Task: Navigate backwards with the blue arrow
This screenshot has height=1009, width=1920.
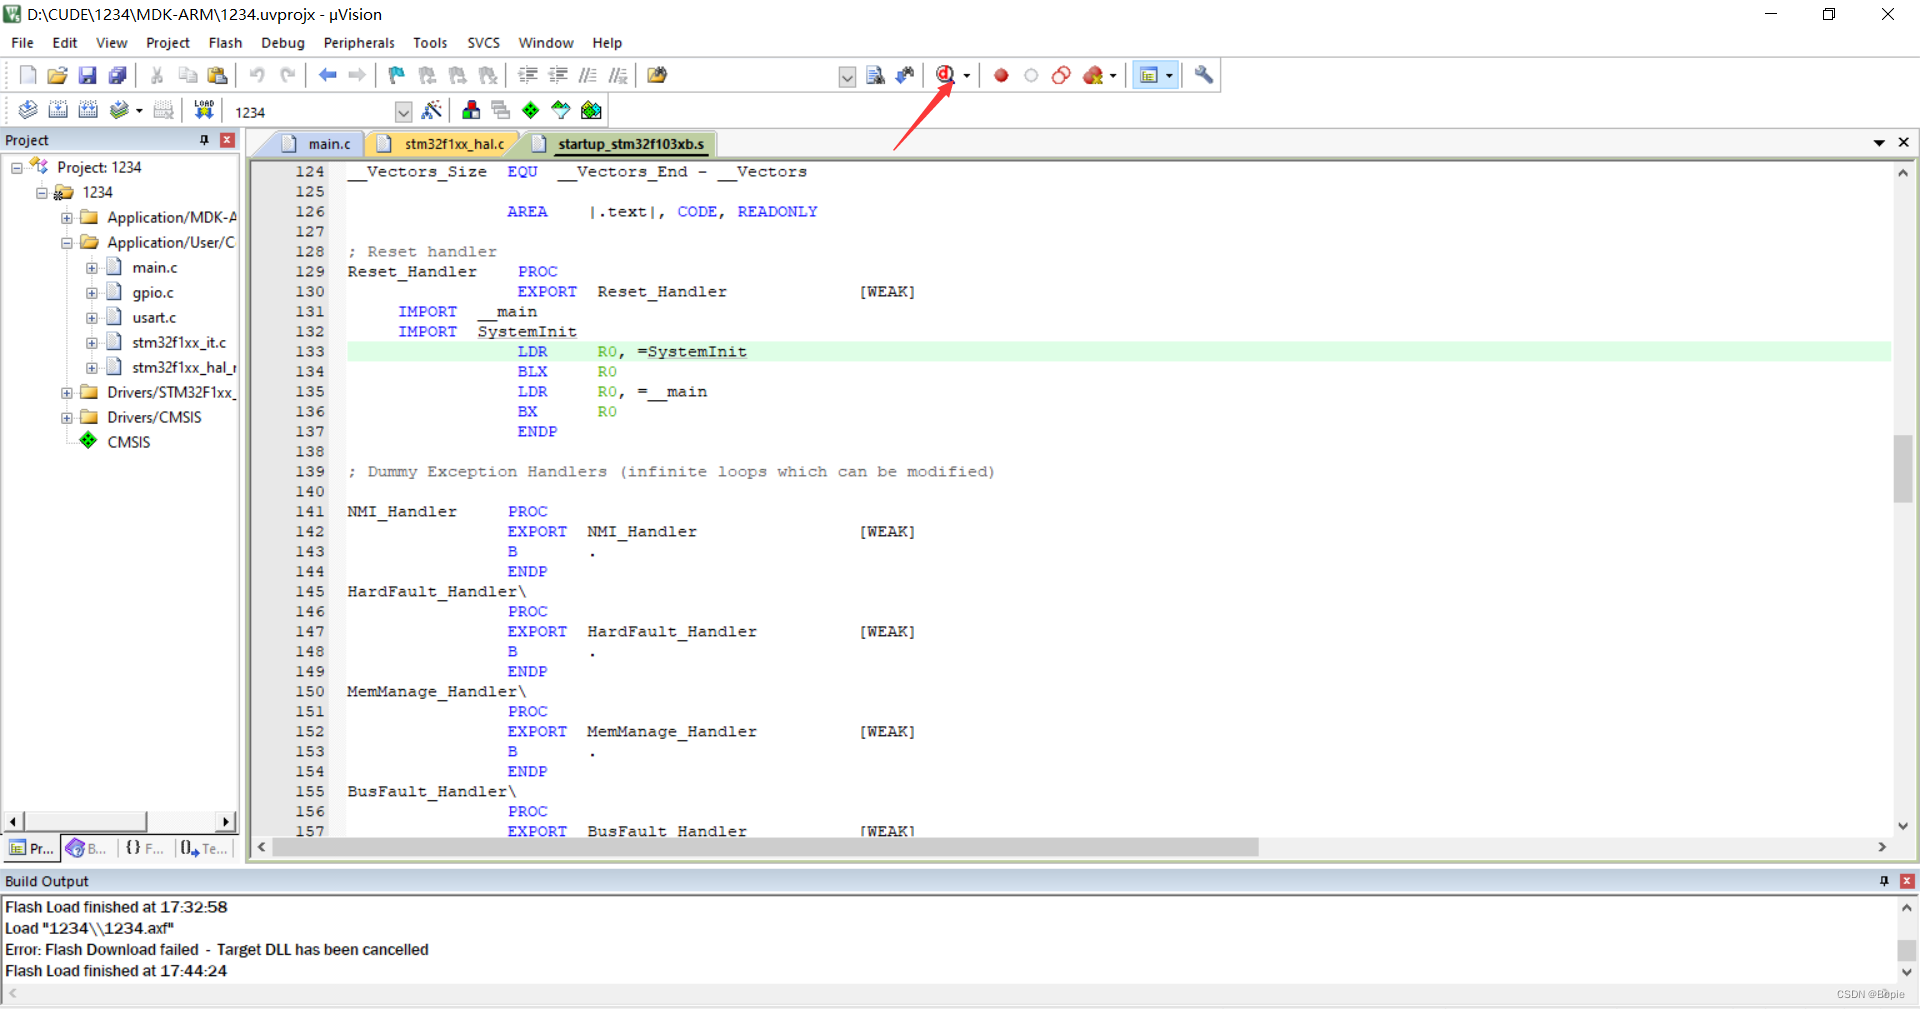Action: [327, 75]
